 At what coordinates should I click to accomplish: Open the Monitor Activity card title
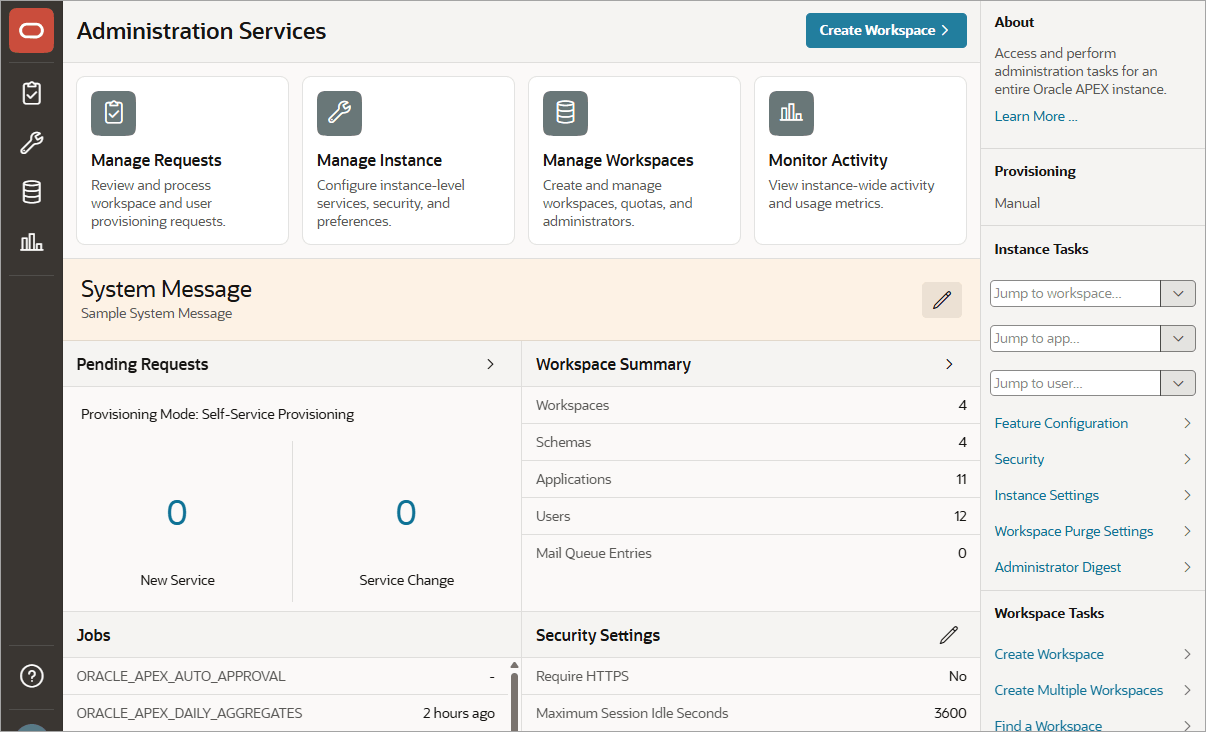pyautogui.click(x=828, y=160)
